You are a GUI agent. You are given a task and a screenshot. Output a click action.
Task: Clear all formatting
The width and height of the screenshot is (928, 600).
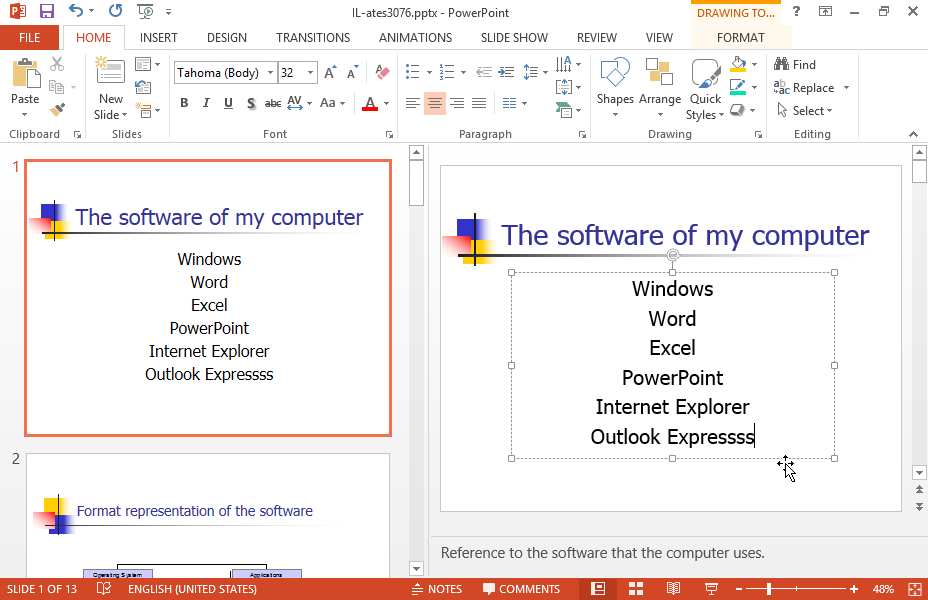[x=382, y=72]
